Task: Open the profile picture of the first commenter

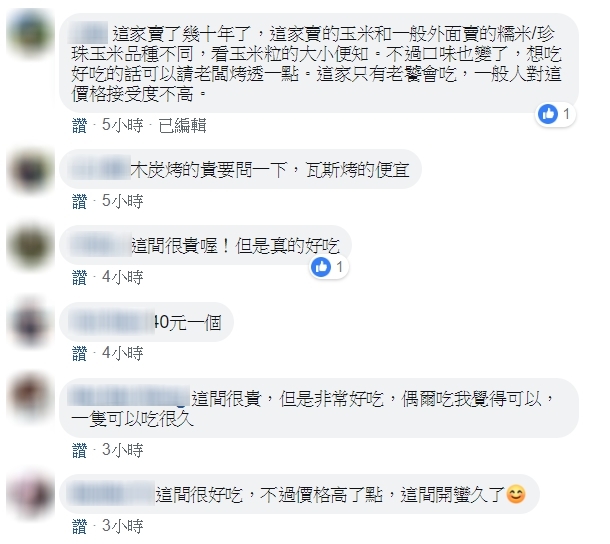Action: click(30, 33)
